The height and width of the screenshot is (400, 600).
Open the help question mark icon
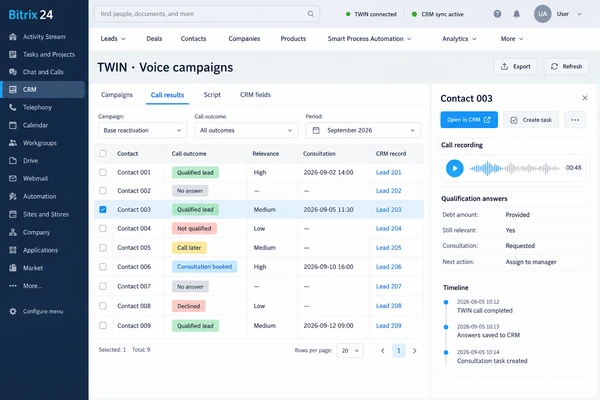click(x=497, y=14)
